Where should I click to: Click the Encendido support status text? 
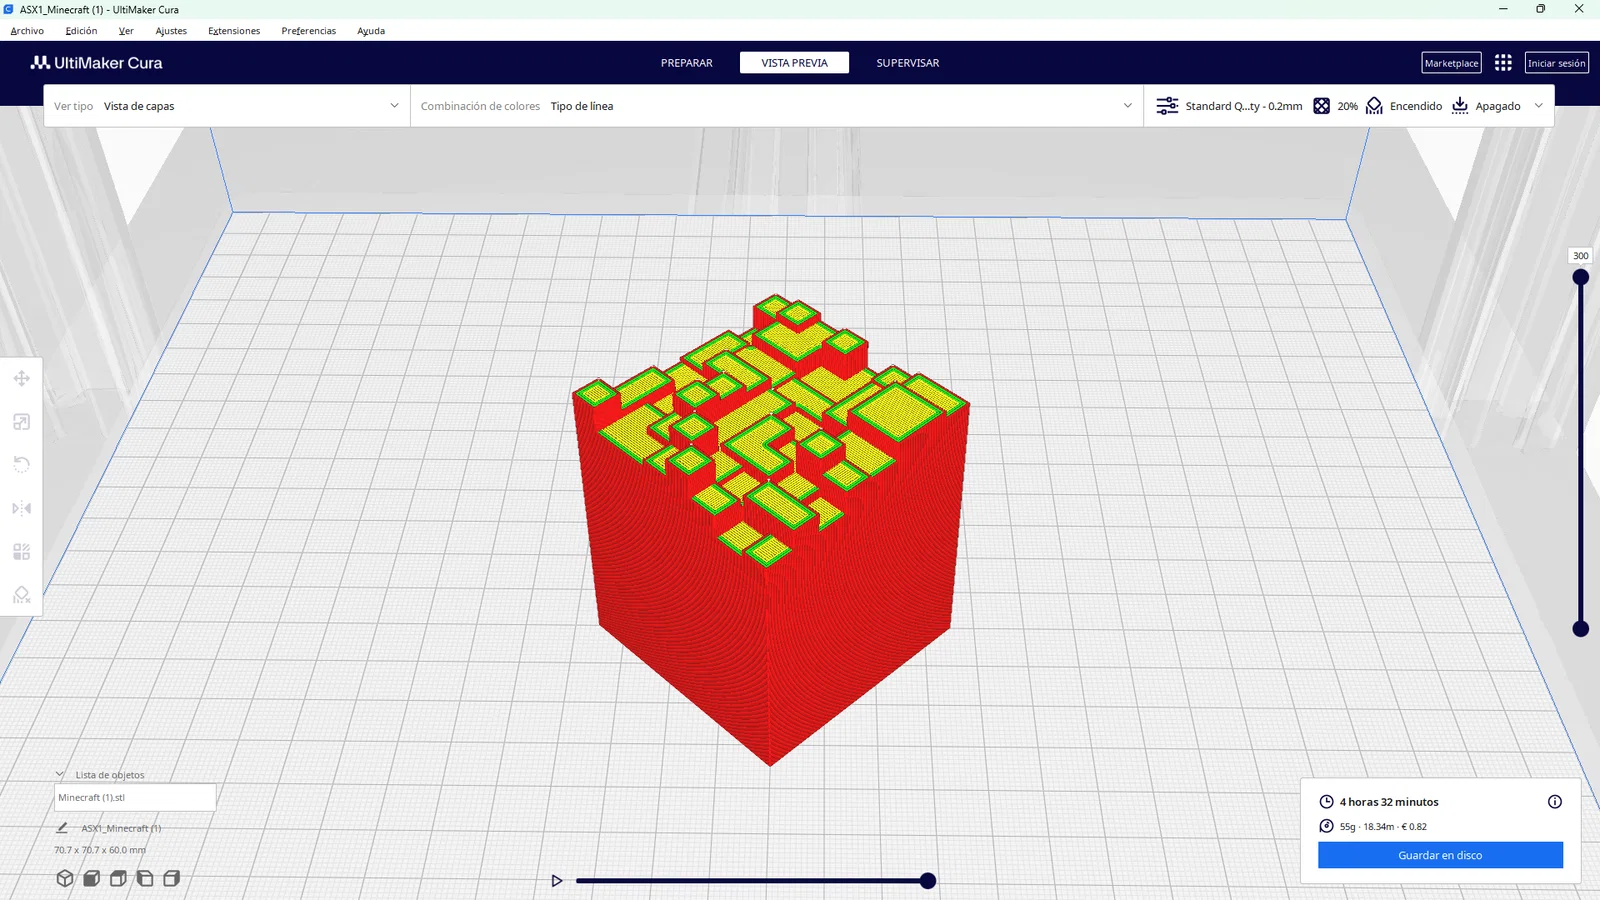tap(1416, 106)
